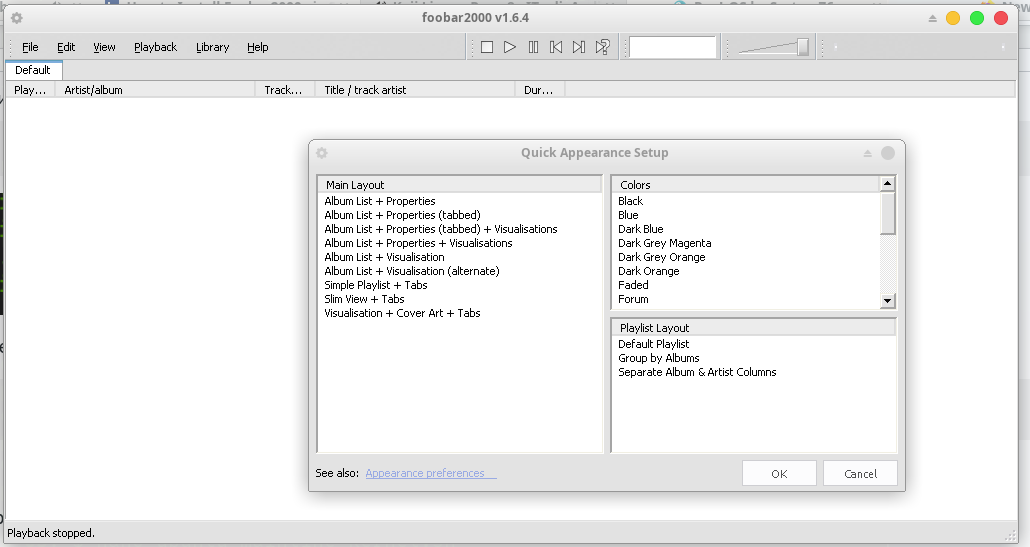This screenshot has width=1030, height=547.
Task: Click the Playing column header
Action: click(30, 90)
